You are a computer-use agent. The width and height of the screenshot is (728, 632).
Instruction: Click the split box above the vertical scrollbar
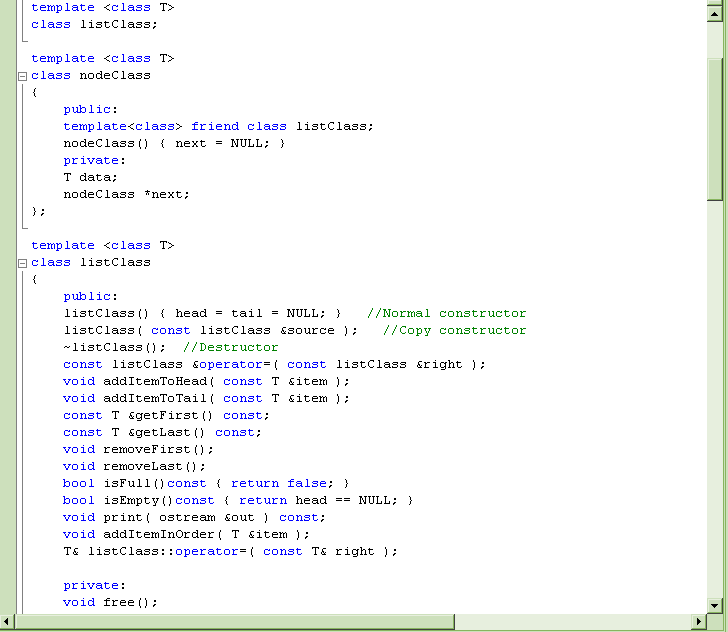[714, 4]
